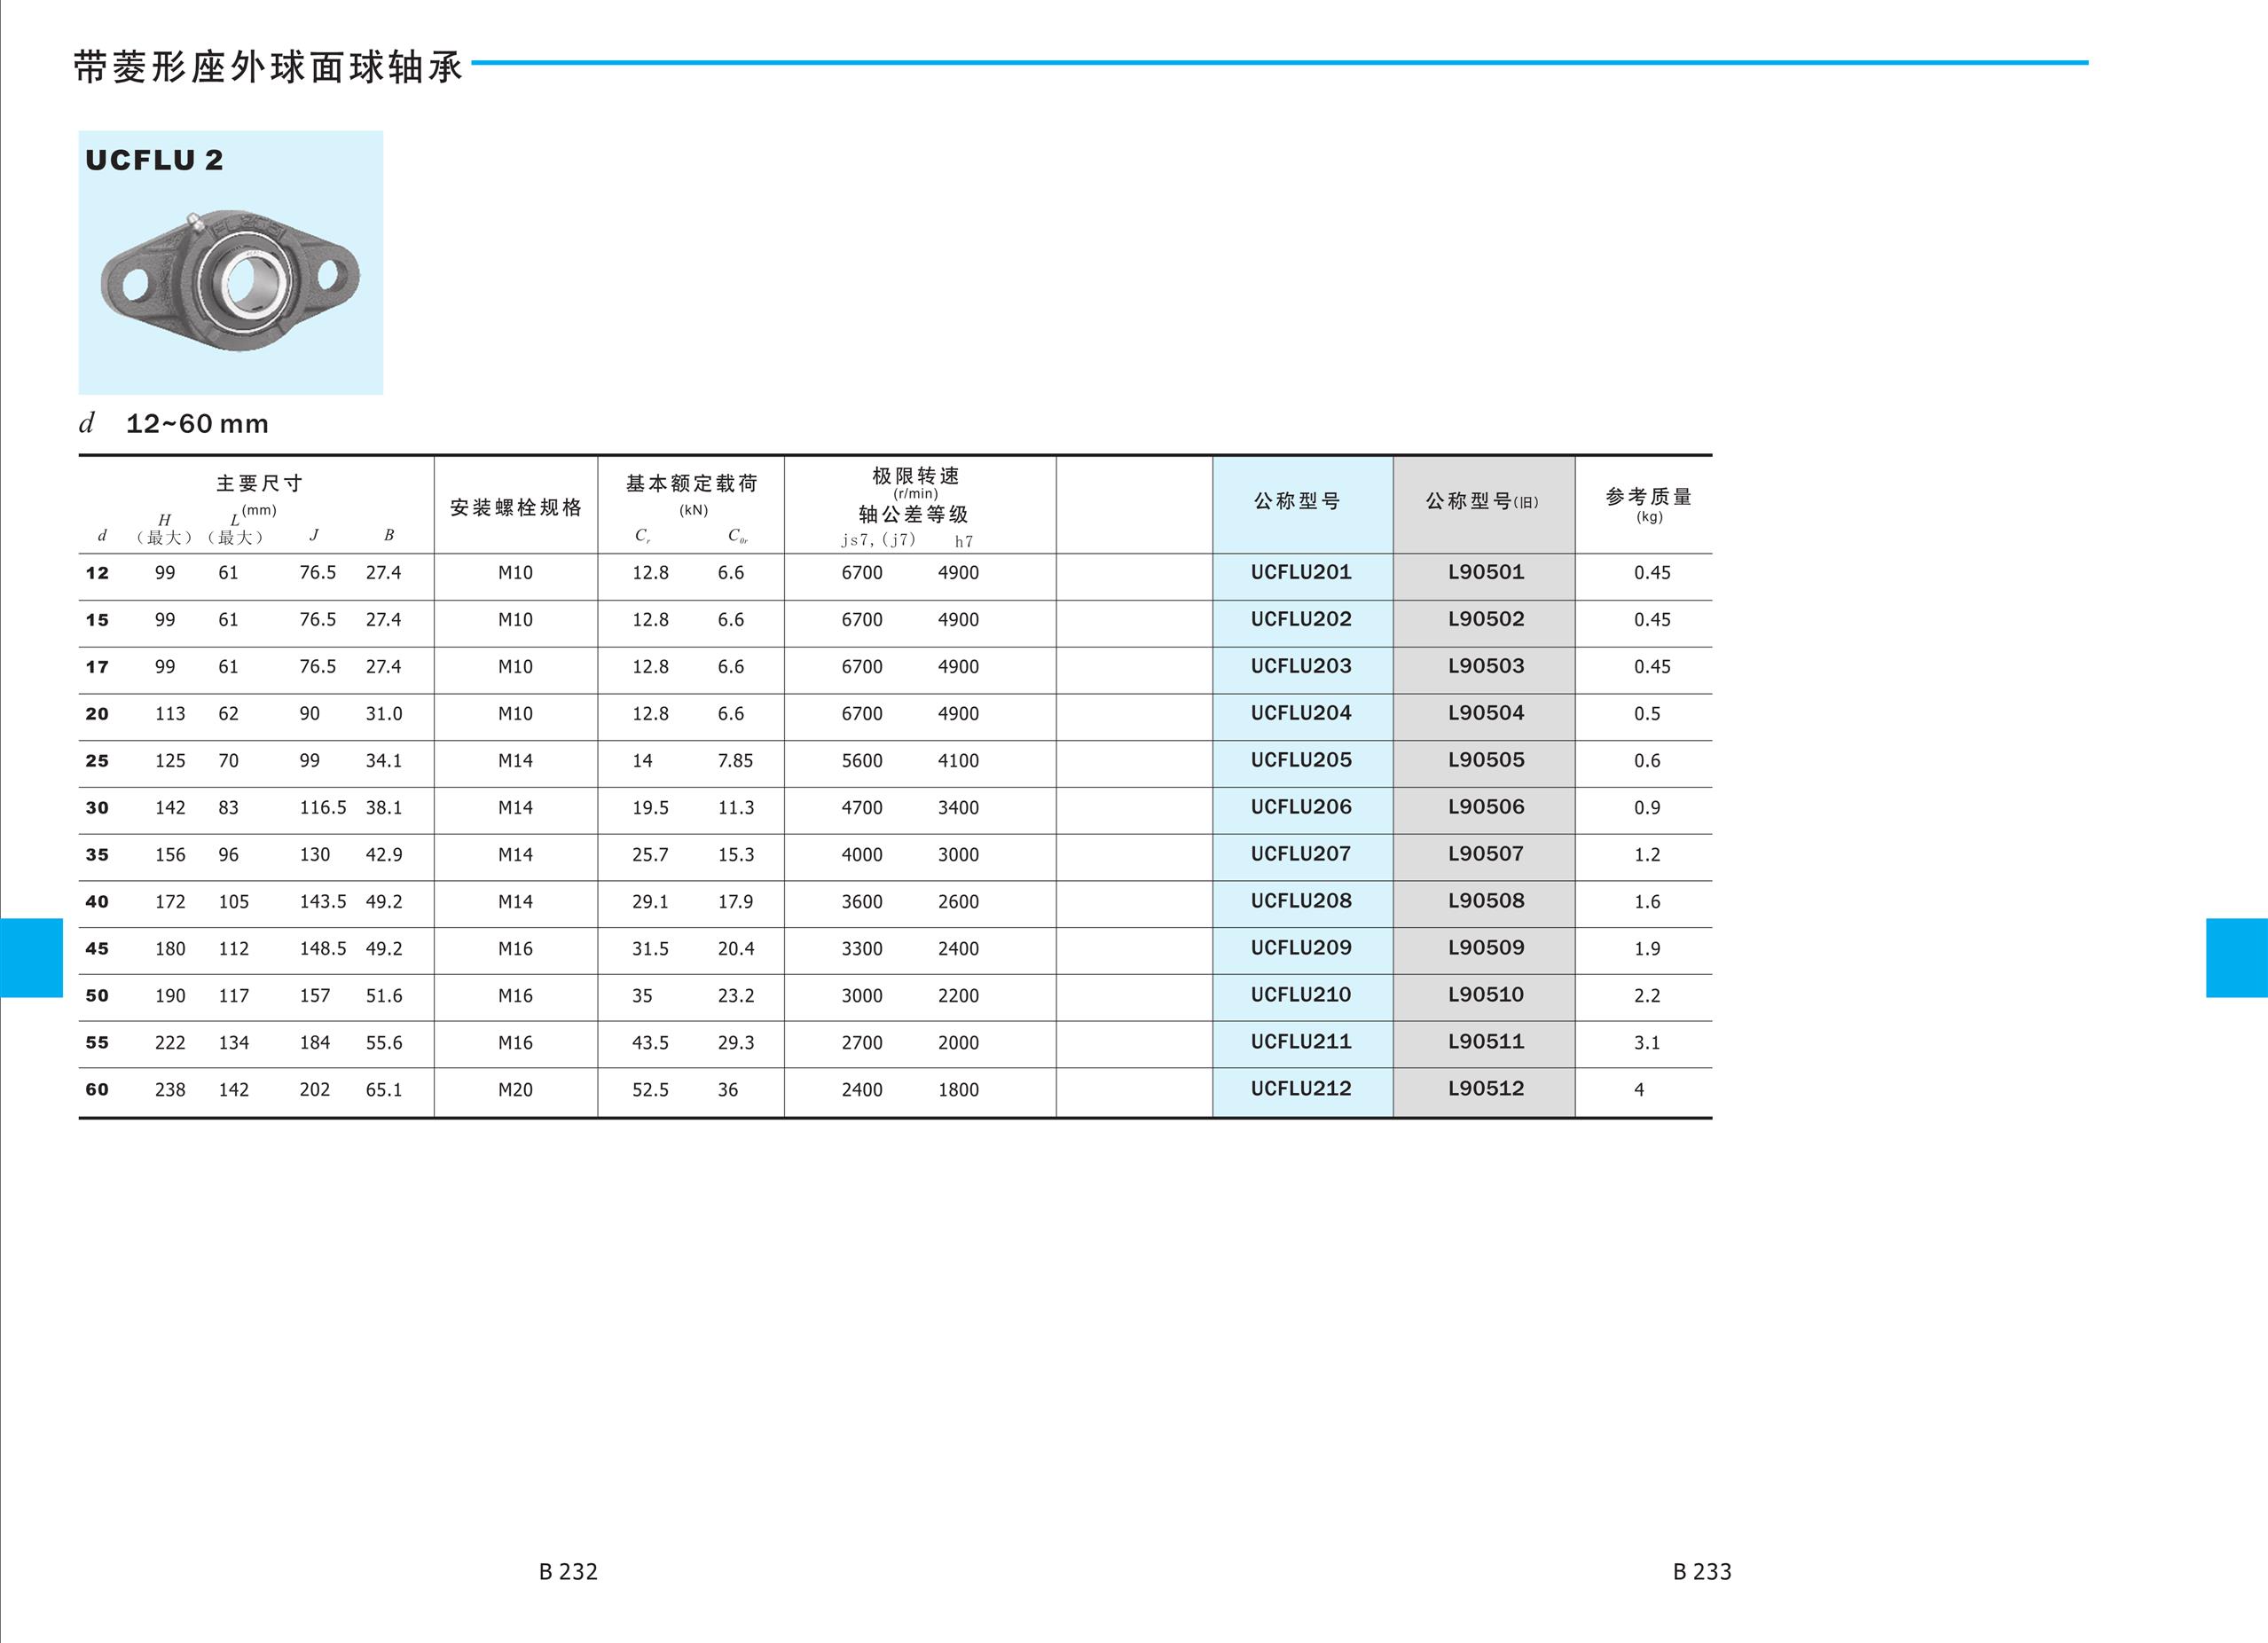2268x1643 pixels.
Task: Select L90512 in old model column
Action: (1485, 1088)
